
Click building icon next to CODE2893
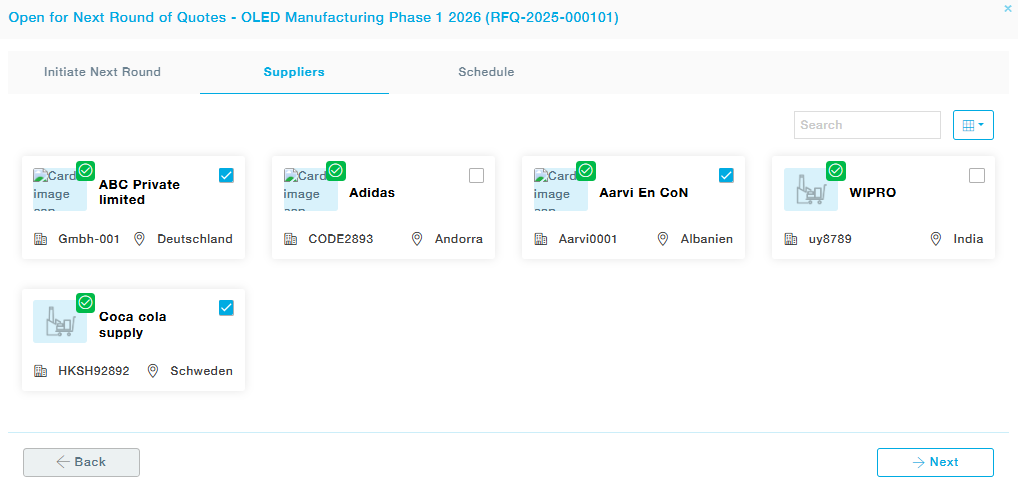coord(291,239)
